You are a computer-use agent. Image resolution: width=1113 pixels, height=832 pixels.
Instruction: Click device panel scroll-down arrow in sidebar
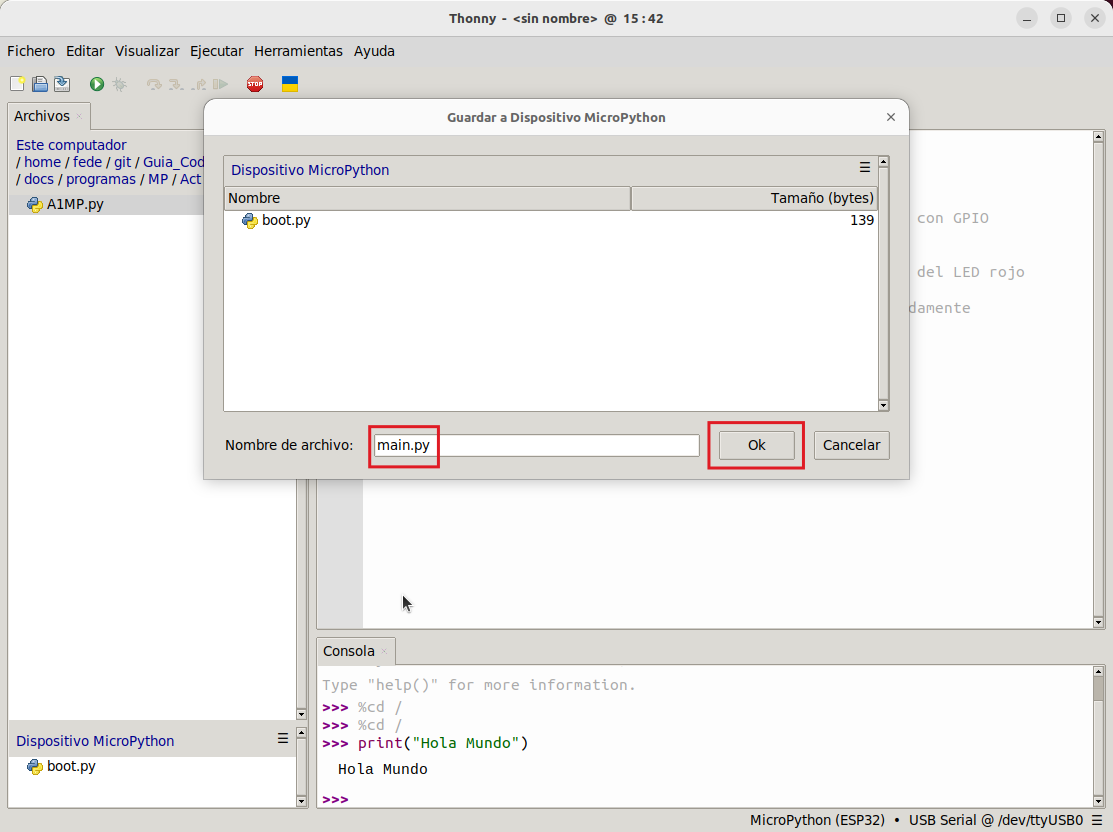[x=301, y=801]
